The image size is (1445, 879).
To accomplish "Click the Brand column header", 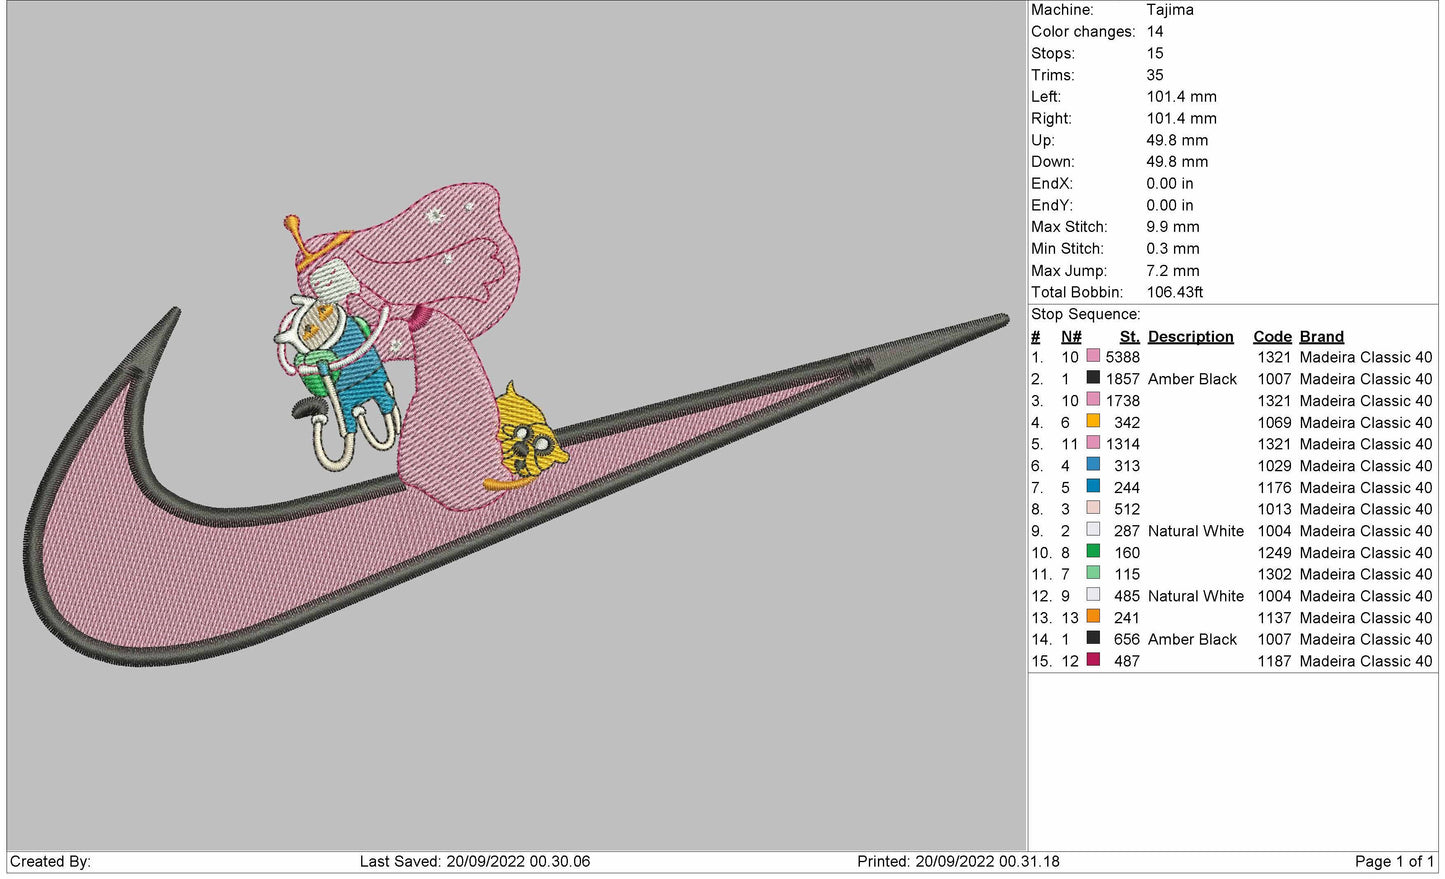I will point(1321,337).
